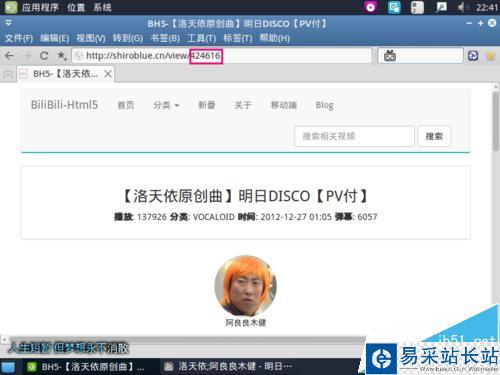The width and height of the screenshot is (500, 375).
Task: Open the 编辑(E) menu
Action: click(x=55, y=38)
